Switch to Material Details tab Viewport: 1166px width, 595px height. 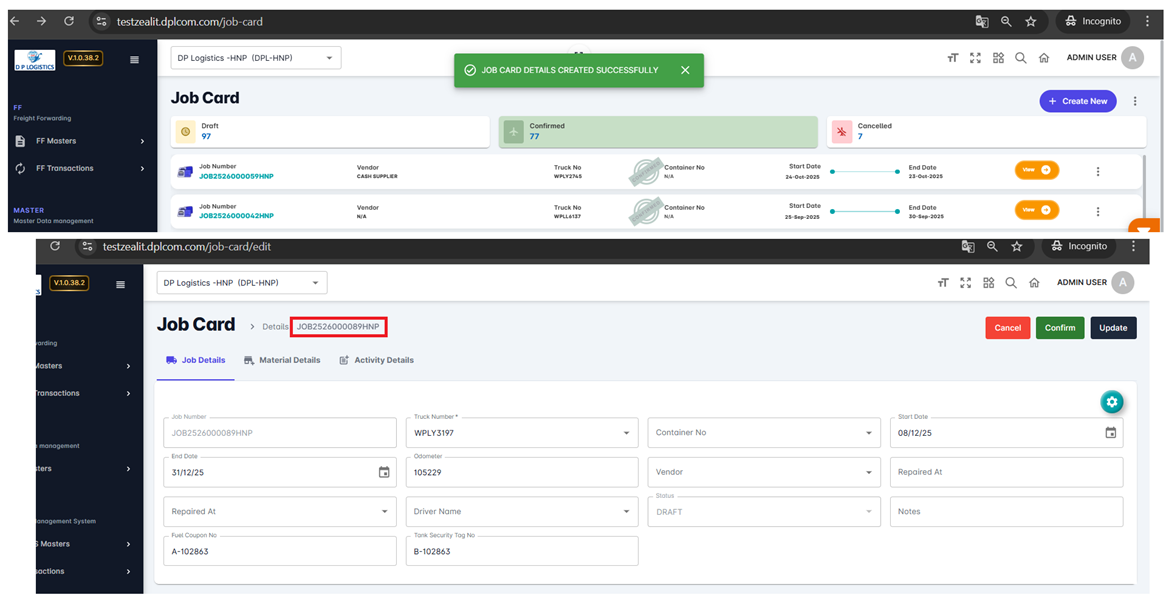pyautogui.click(x=282, y=360)
